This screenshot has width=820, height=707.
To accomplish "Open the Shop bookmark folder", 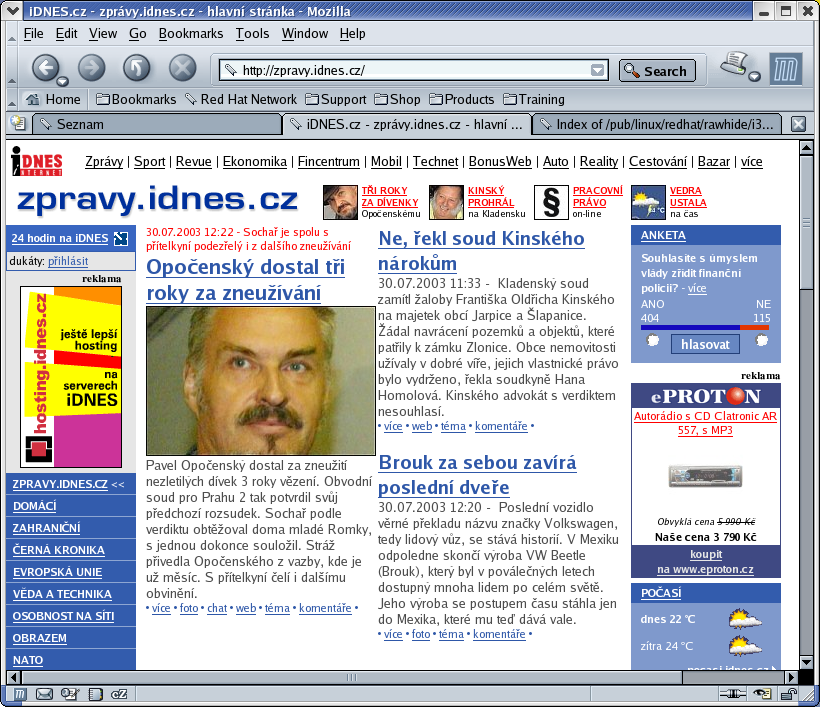I will point(397,99).
